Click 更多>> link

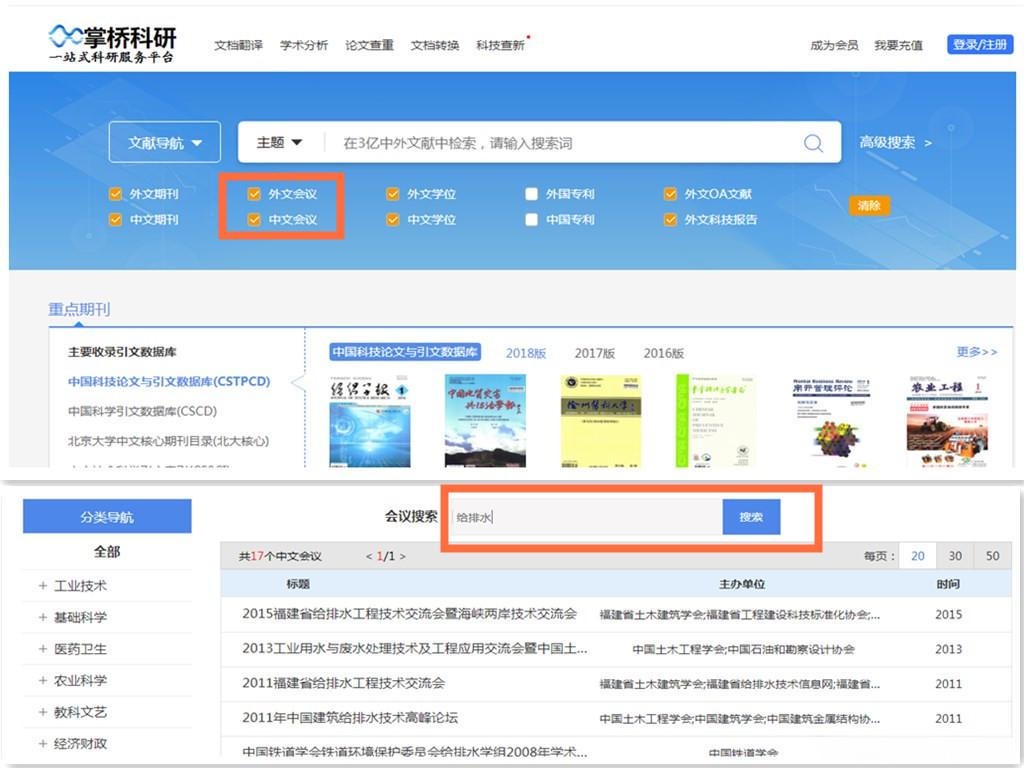[977, 352]
